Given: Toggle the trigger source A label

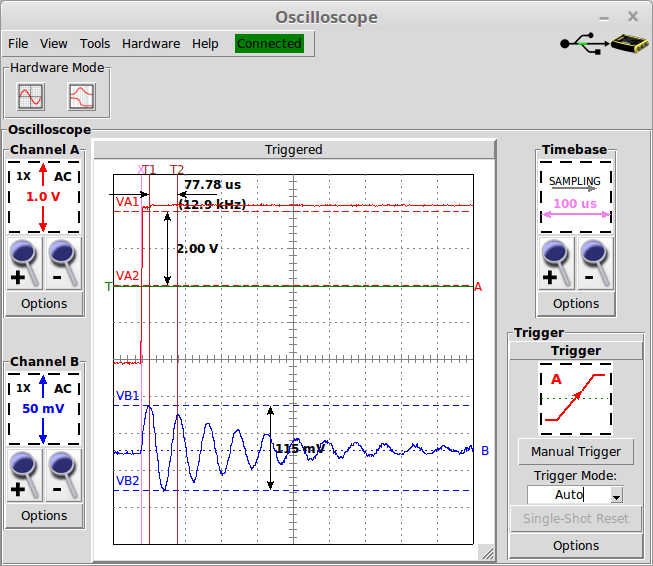Looking at the screenshot, I should tap(556, 379).
